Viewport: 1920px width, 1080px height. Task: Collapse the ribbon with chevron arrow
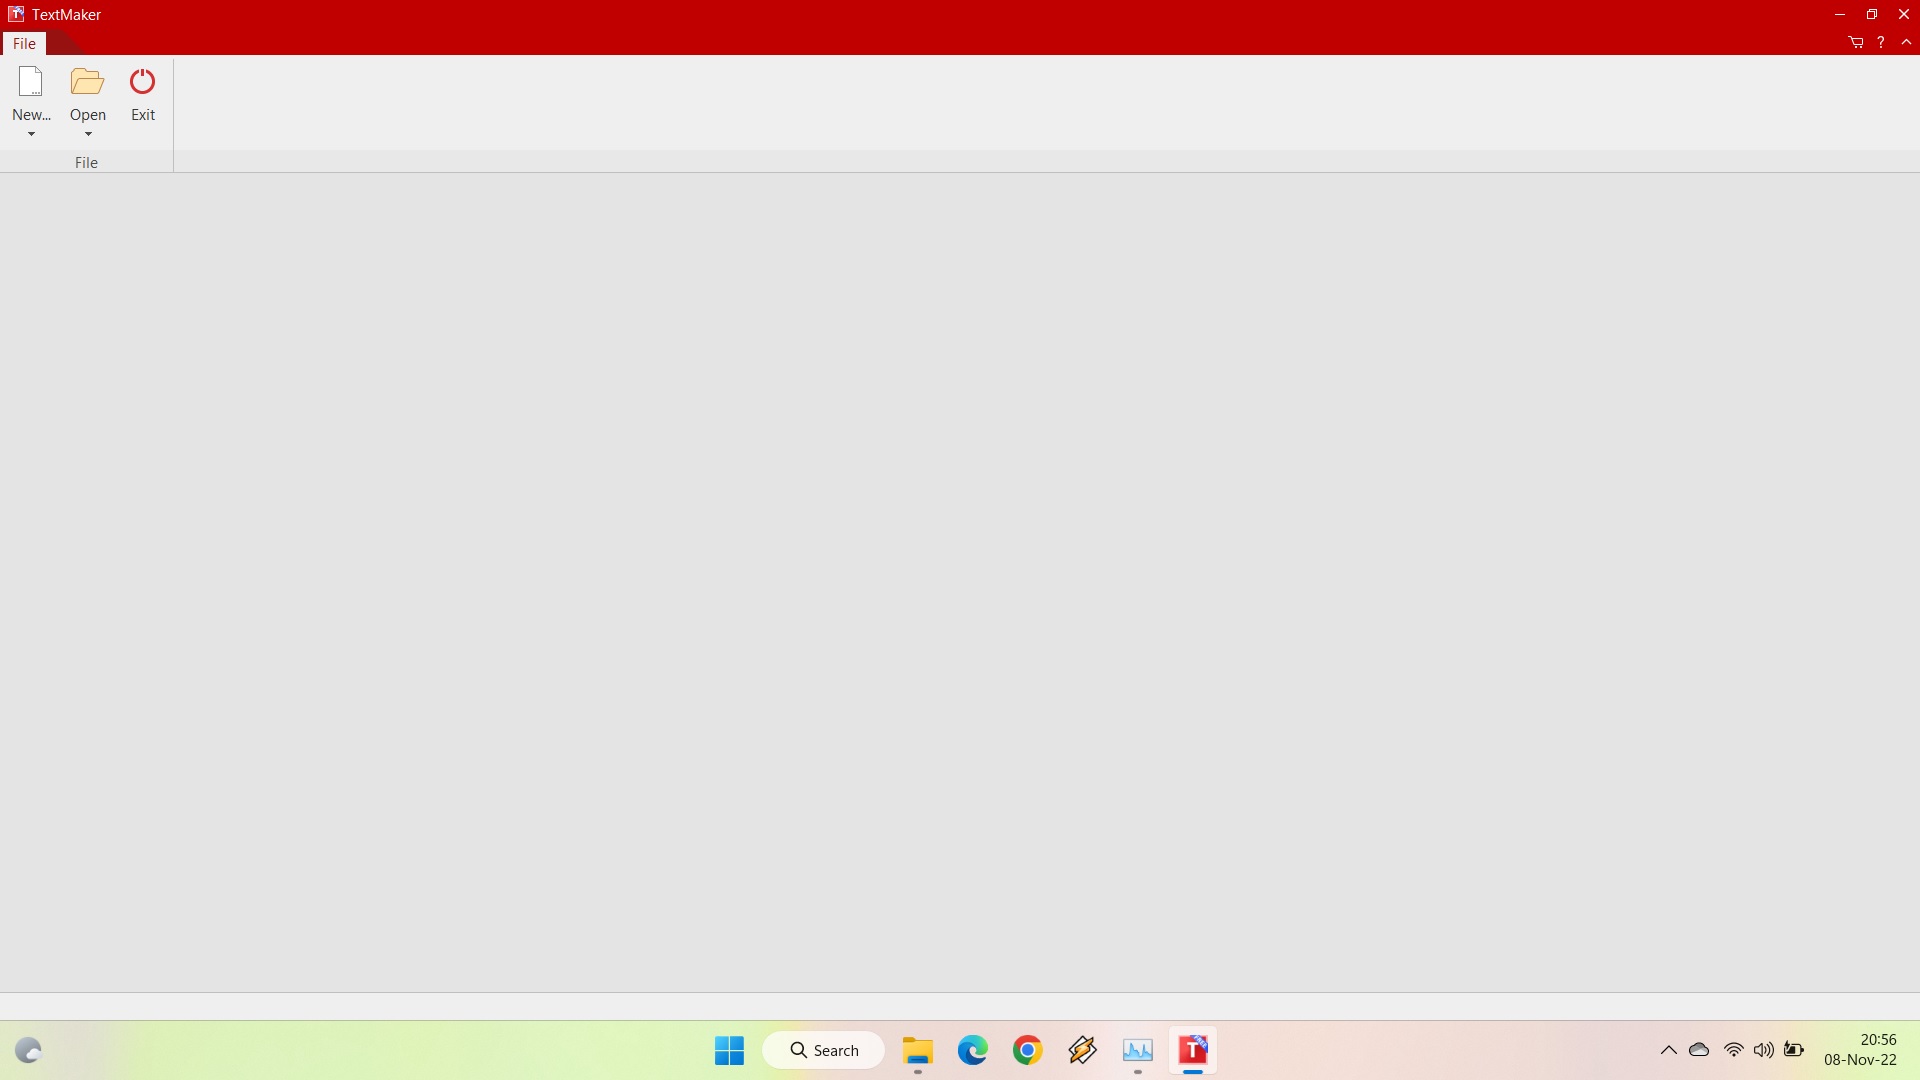(x=1906, y=42)
